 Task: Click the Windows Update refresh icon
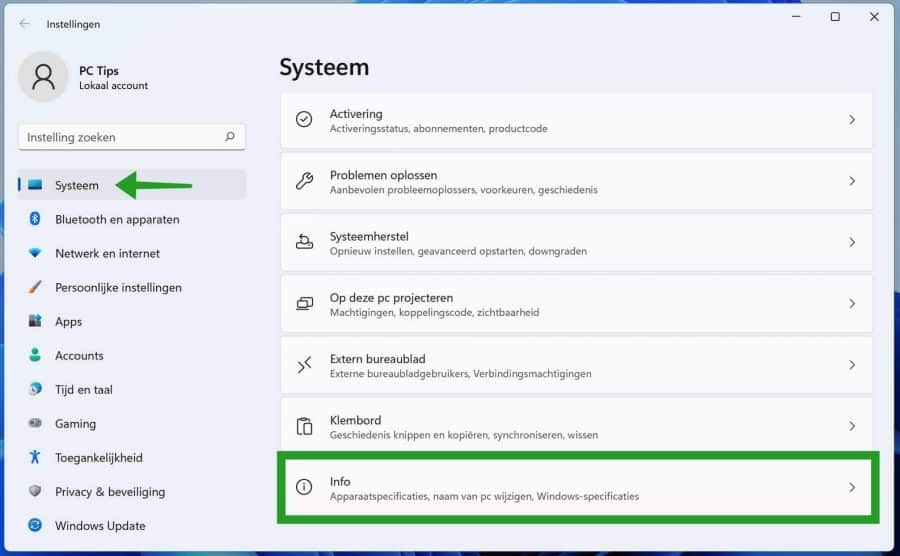[x=35, y=525]
